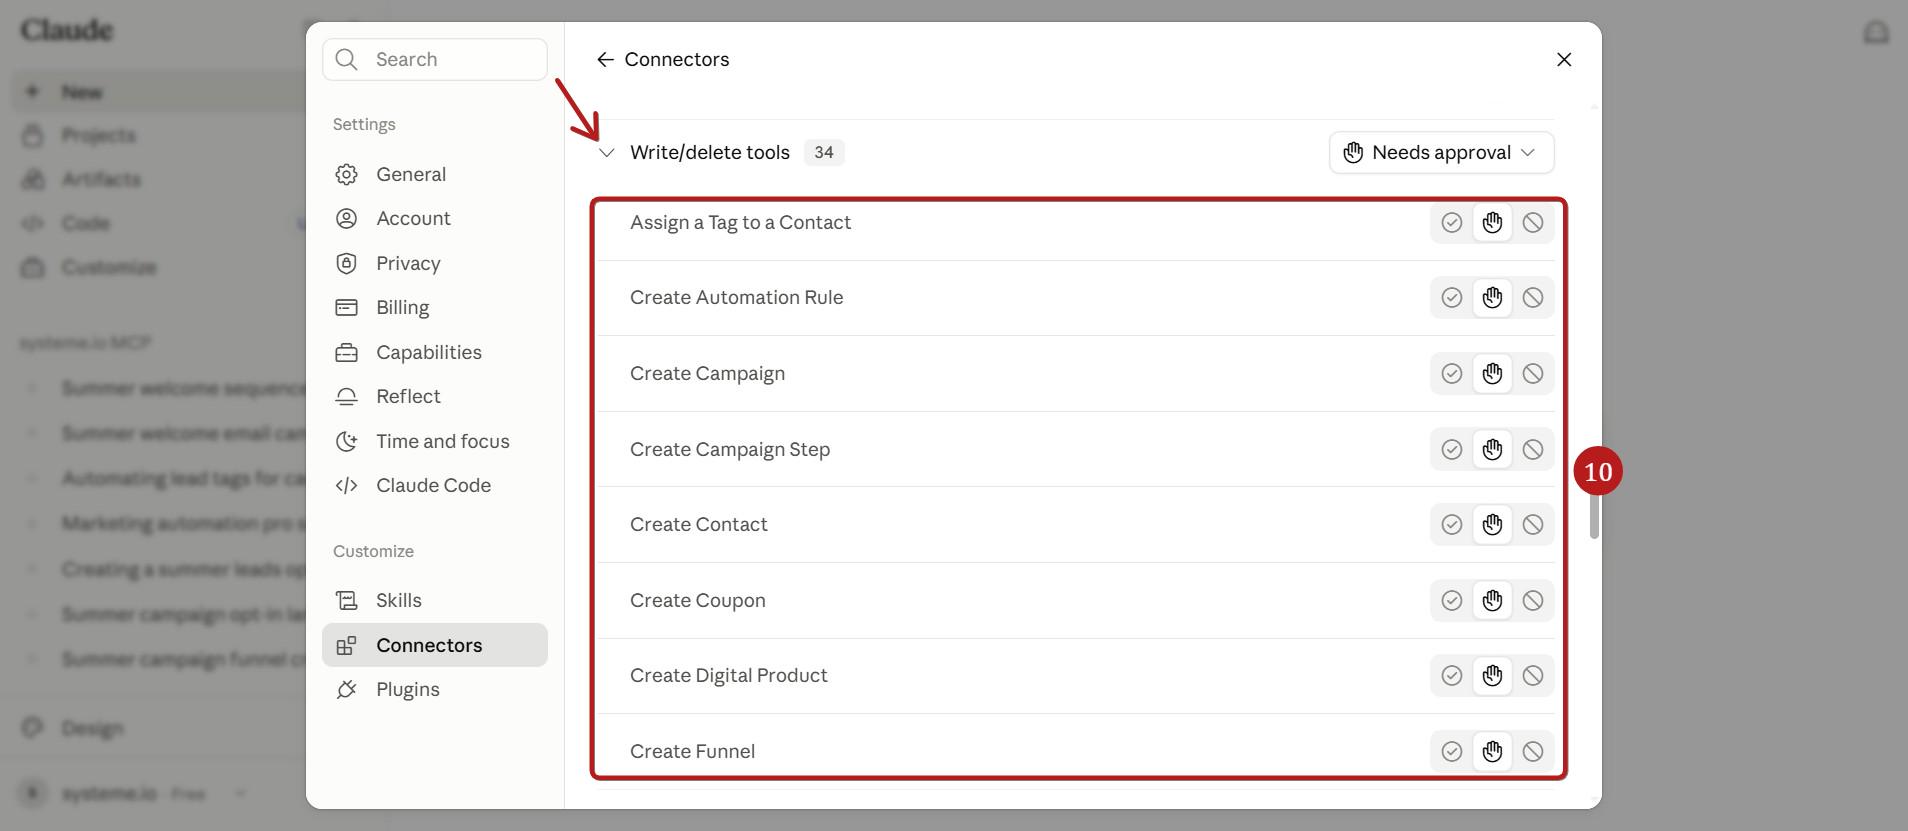This screenshot has width=1908, height=831.
Task: Open systeme.io account menu in background
Action: point(135,793)
